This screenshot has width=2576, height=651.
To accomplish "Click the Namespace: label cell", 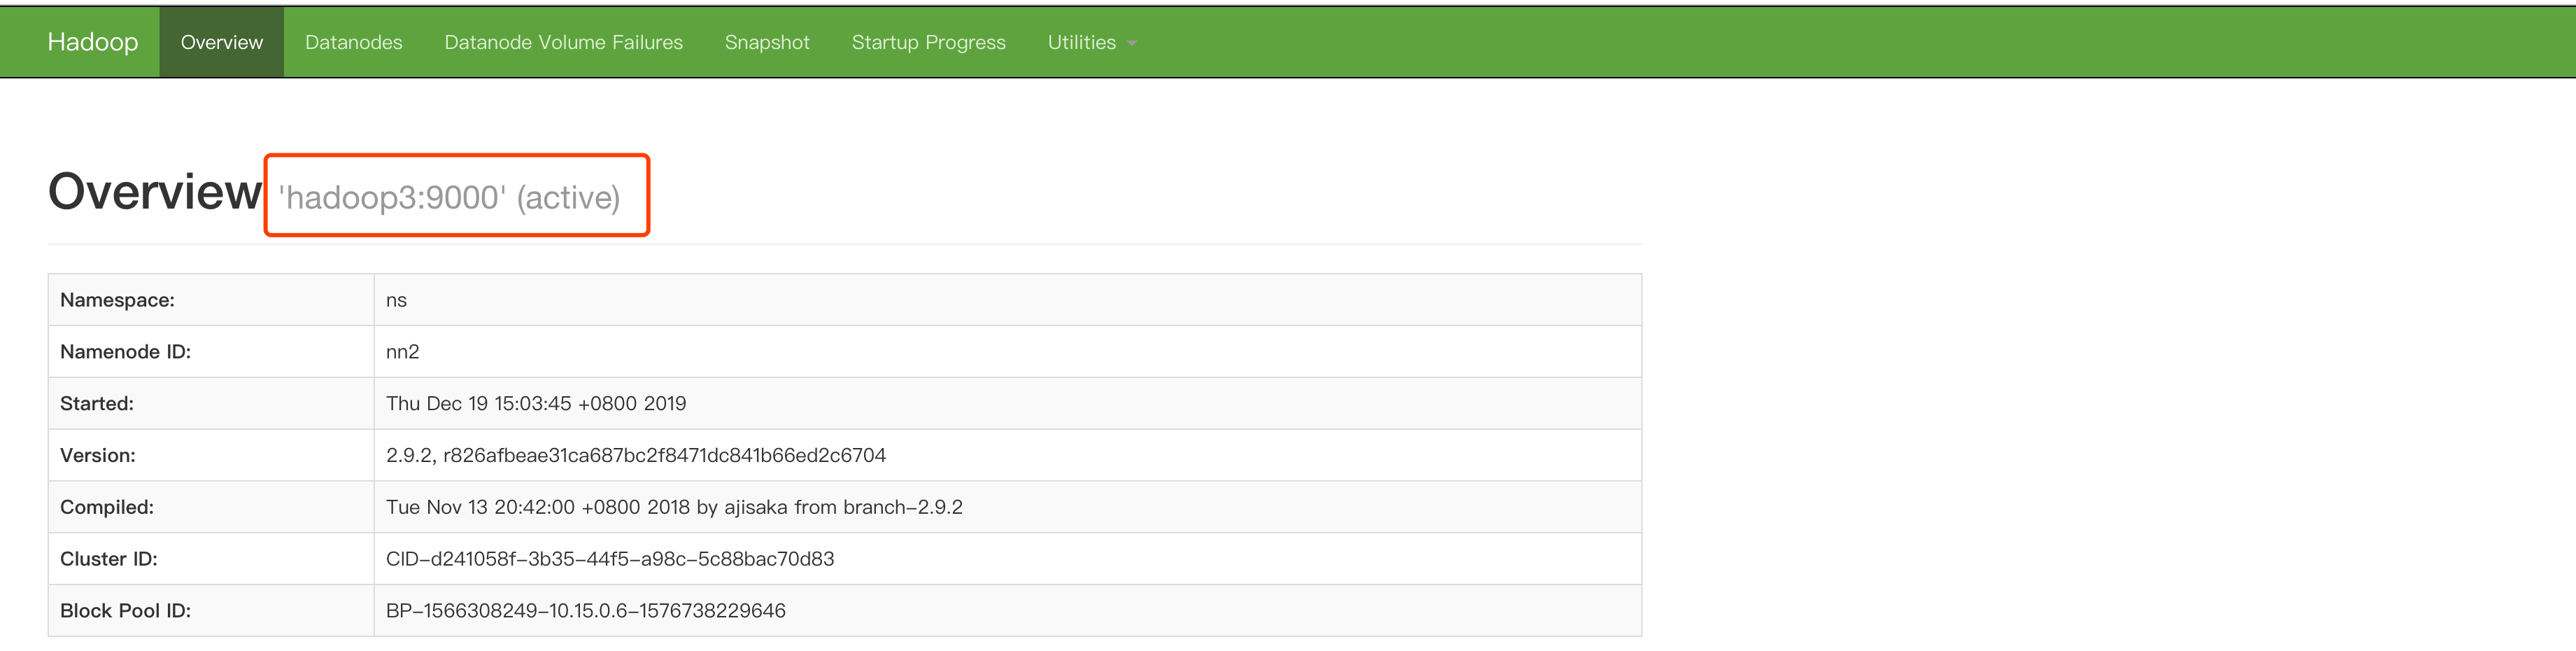I will 211,300.
